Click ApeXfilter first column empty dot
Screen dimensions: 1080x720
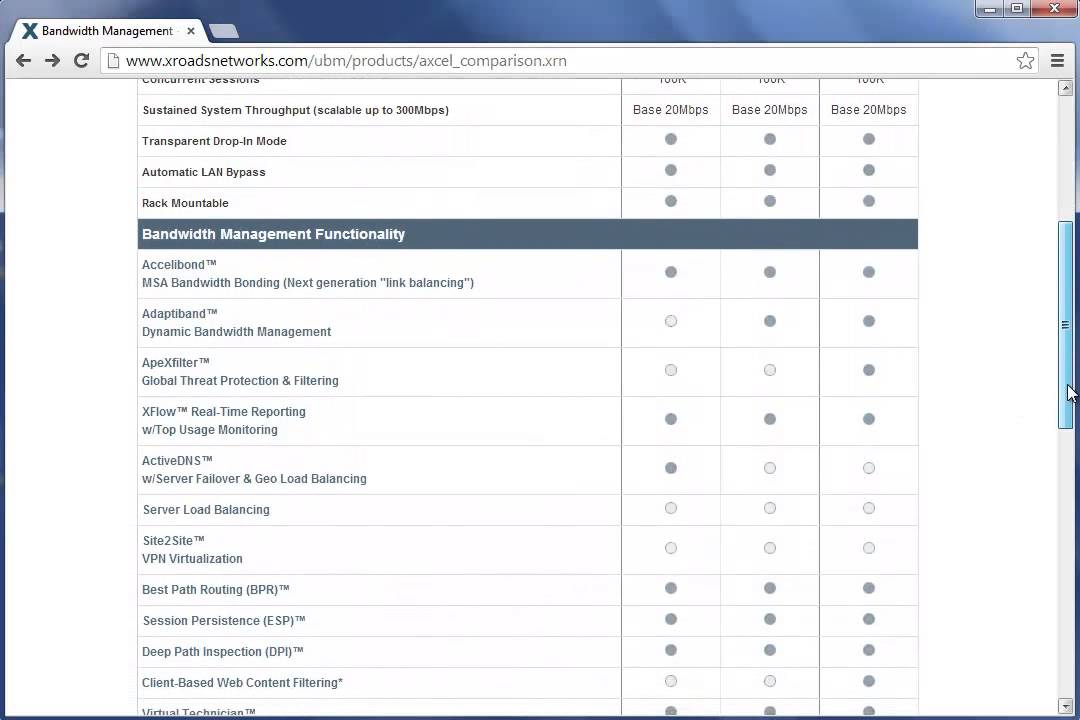671,370
